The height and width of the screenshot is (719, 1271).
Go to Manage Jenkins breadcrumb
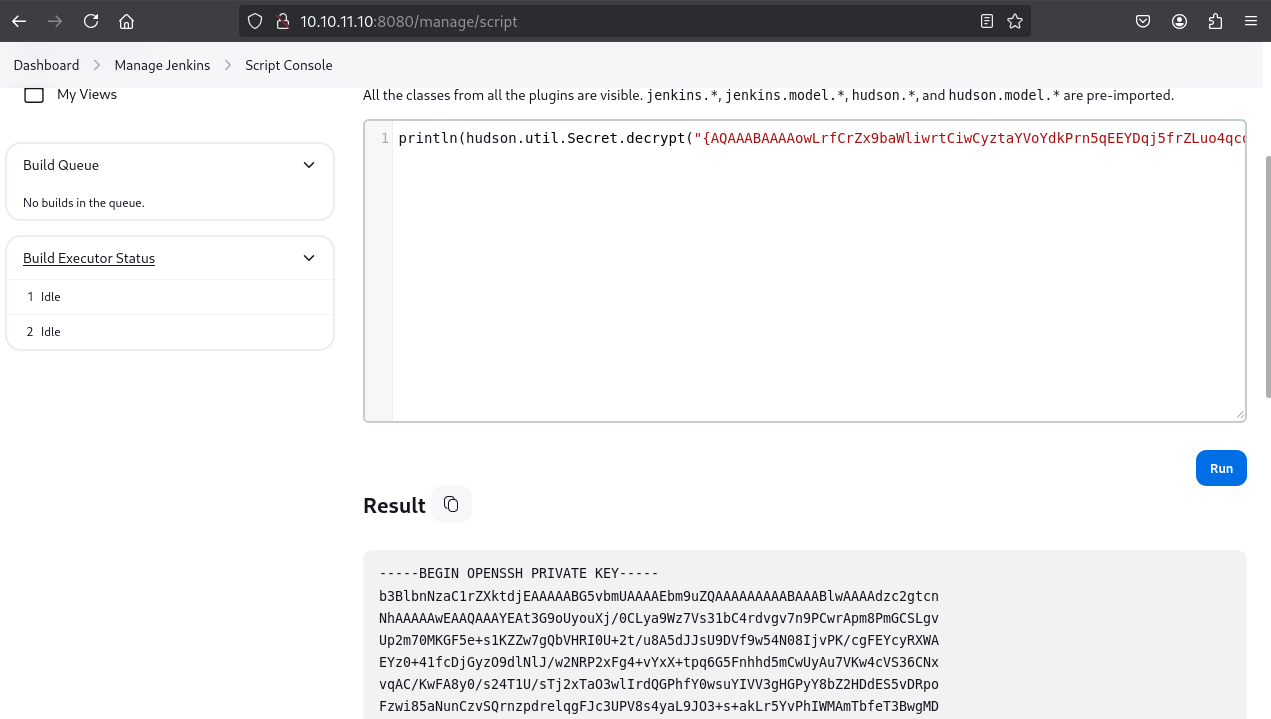pos(162,65)
